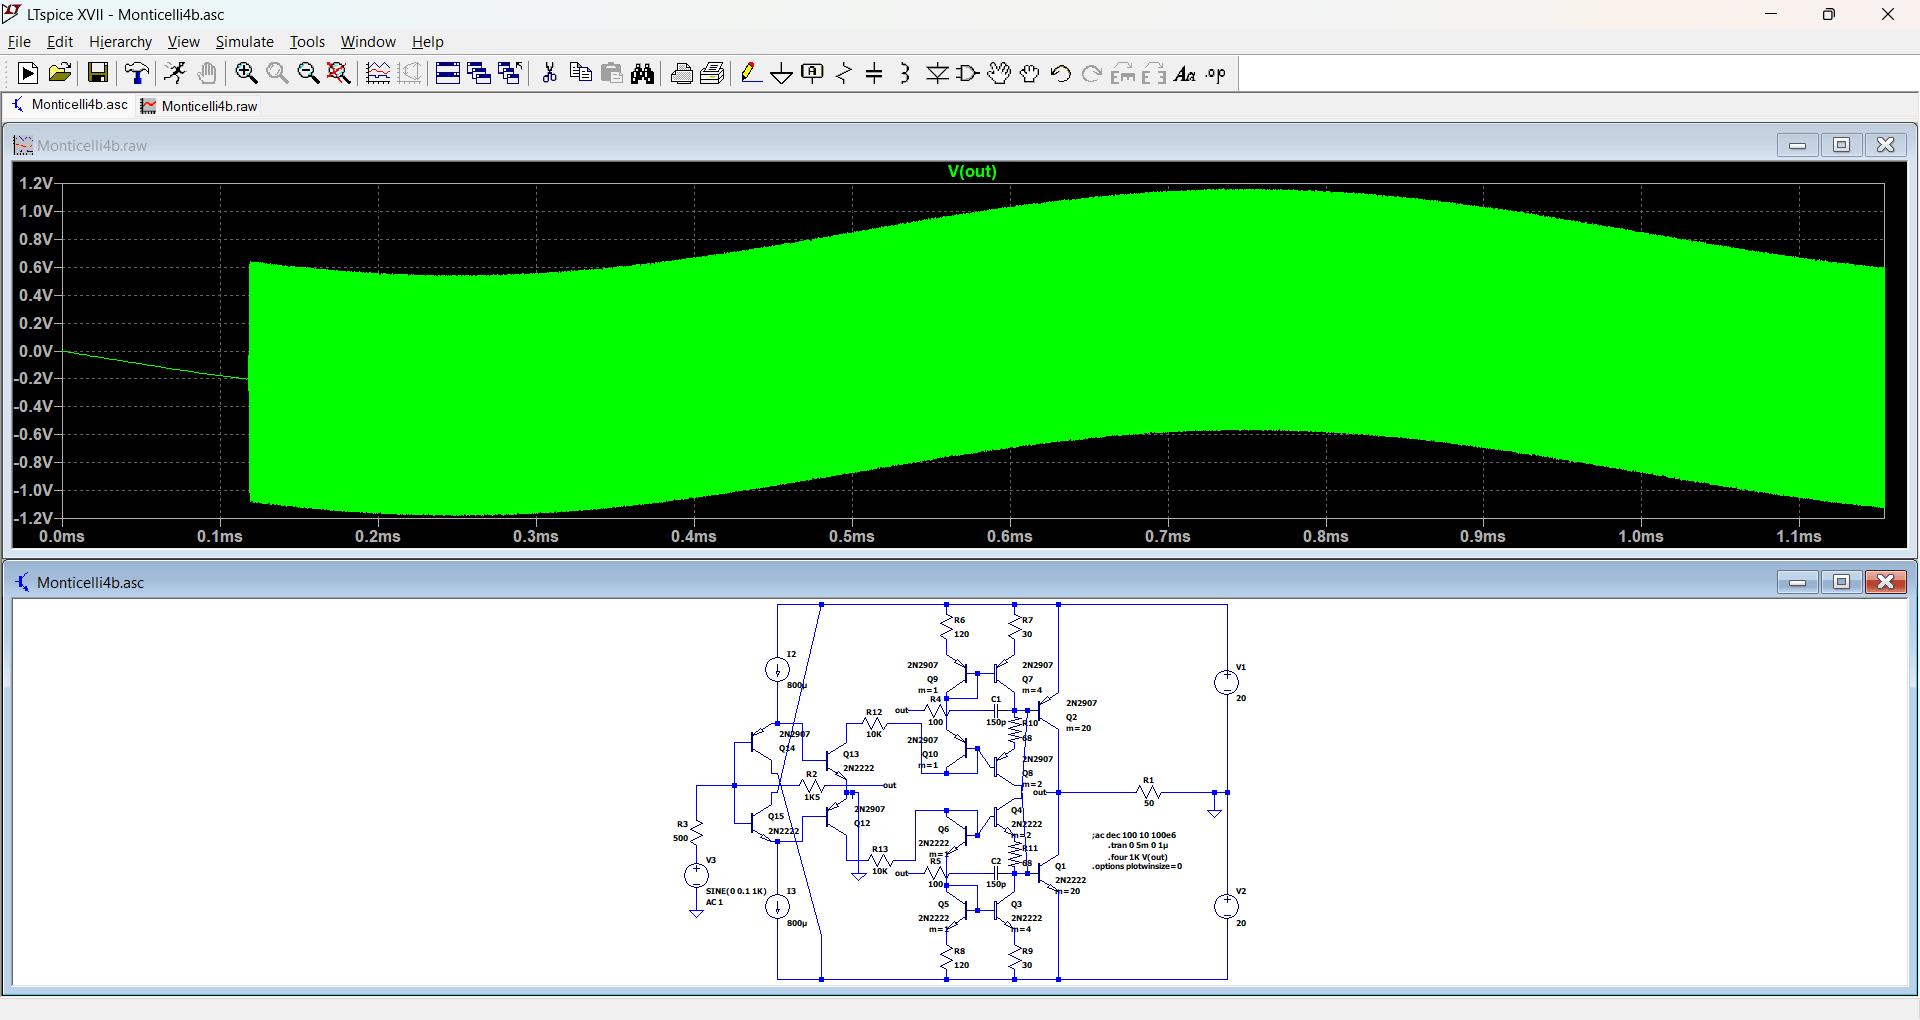Click the 1.2V vertical axis label
The image size is (1920, 1020).
tap(36, 183)
